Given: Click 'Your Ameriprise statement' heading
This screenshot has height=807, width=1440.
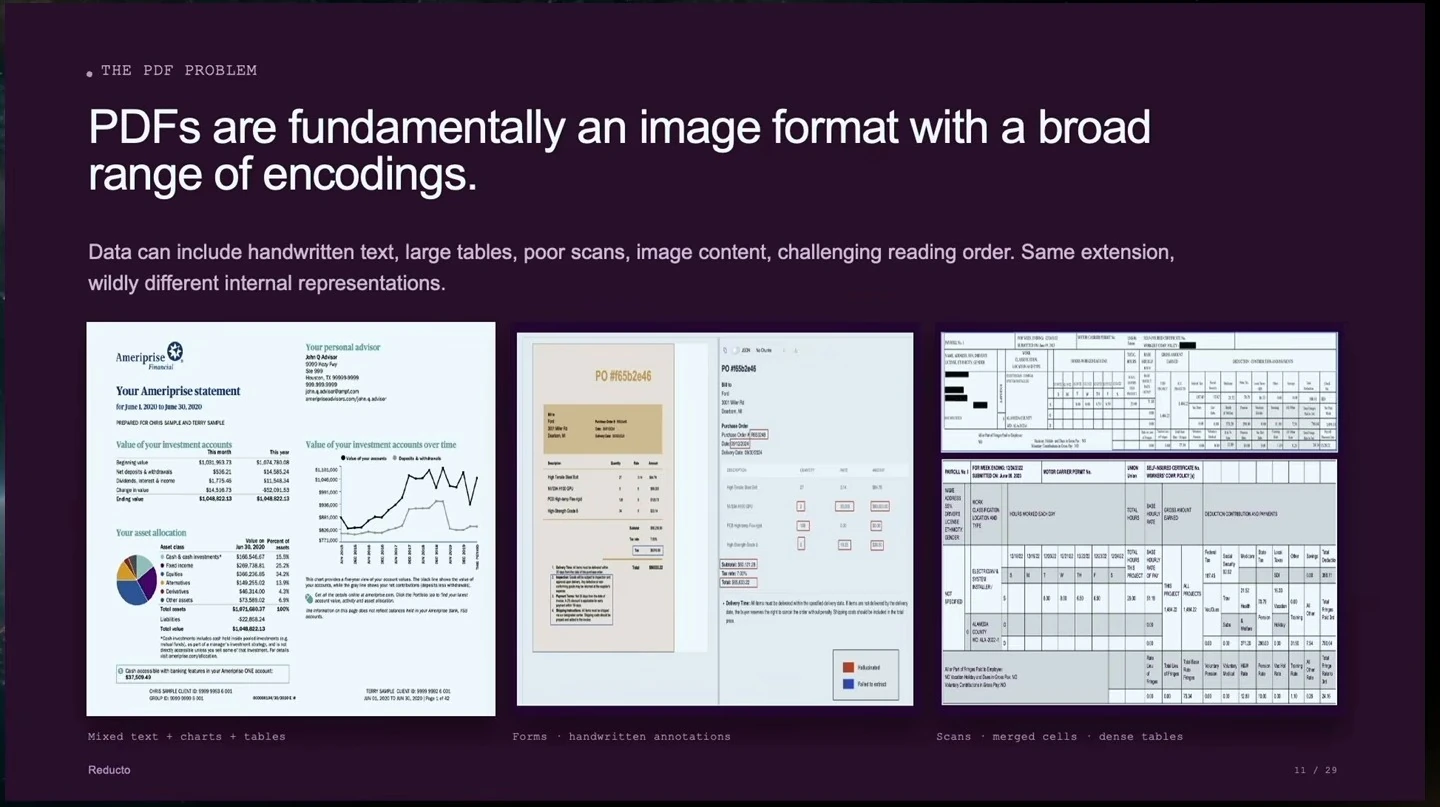Looking at the screenshot, I should pos(178,391).
